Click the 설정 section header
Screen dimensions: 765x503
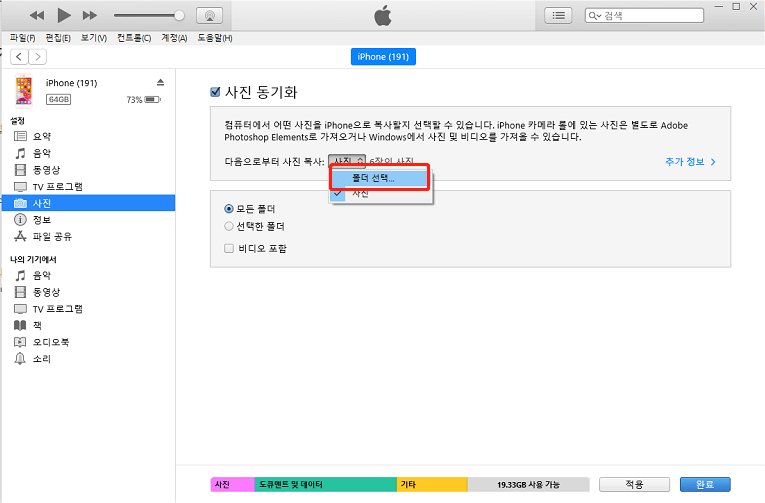pos(18,121)
